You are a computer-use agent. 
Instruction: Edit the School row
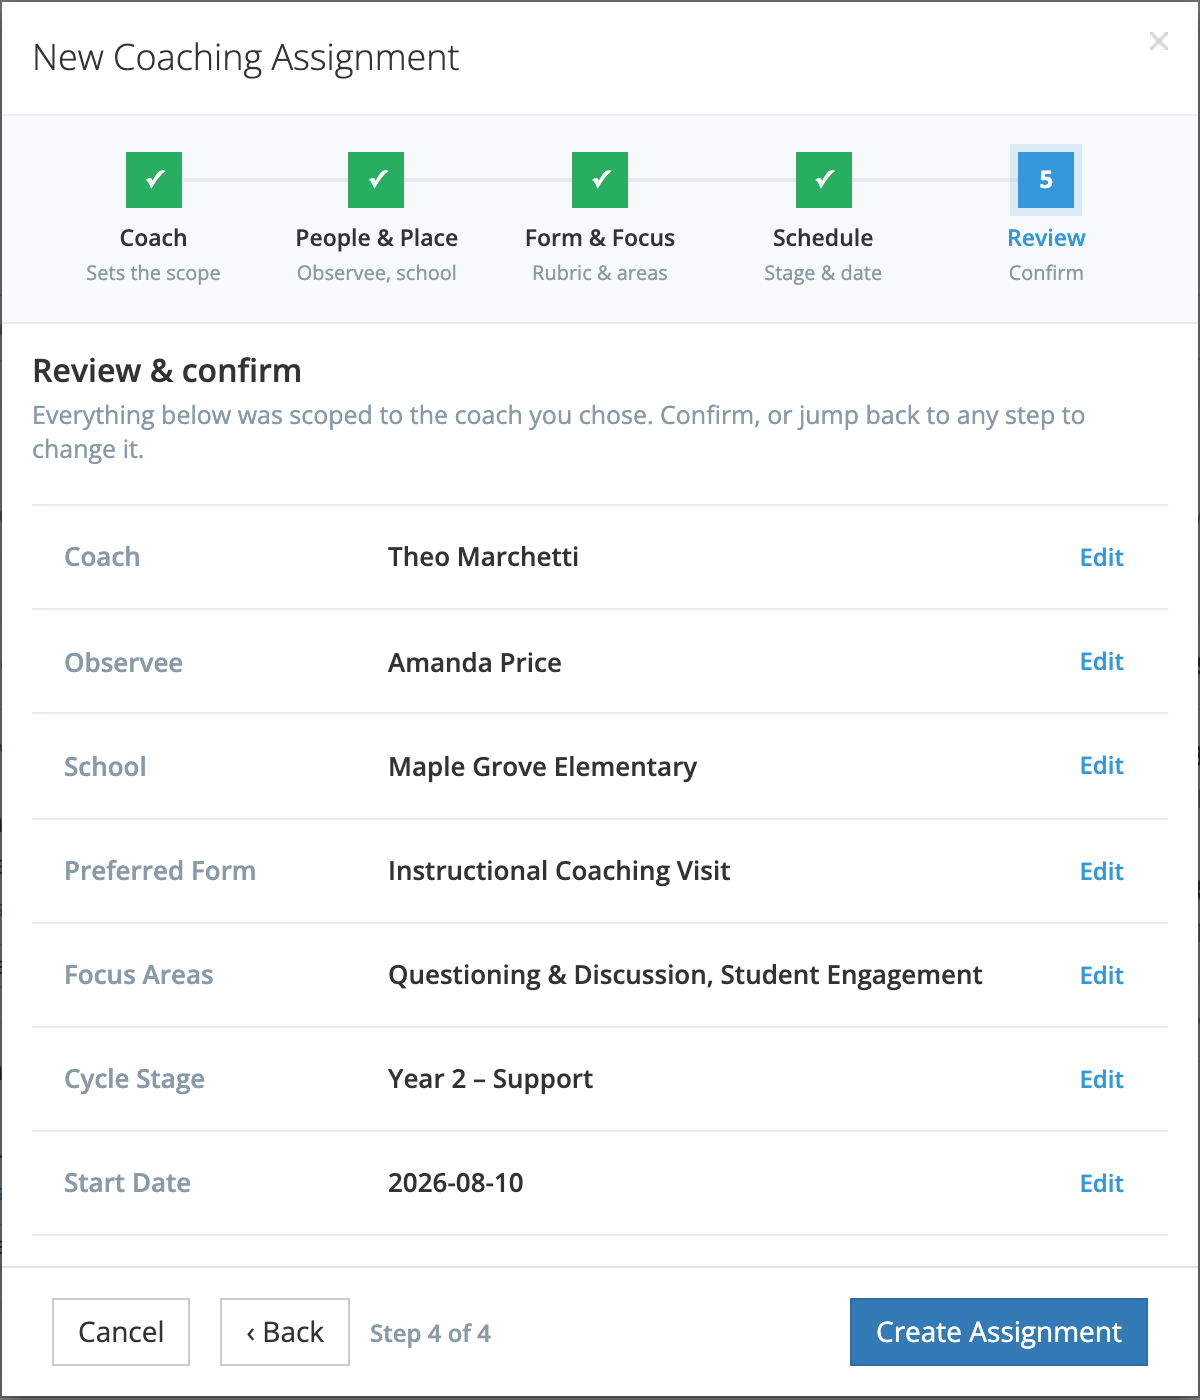coord(1102,765)
